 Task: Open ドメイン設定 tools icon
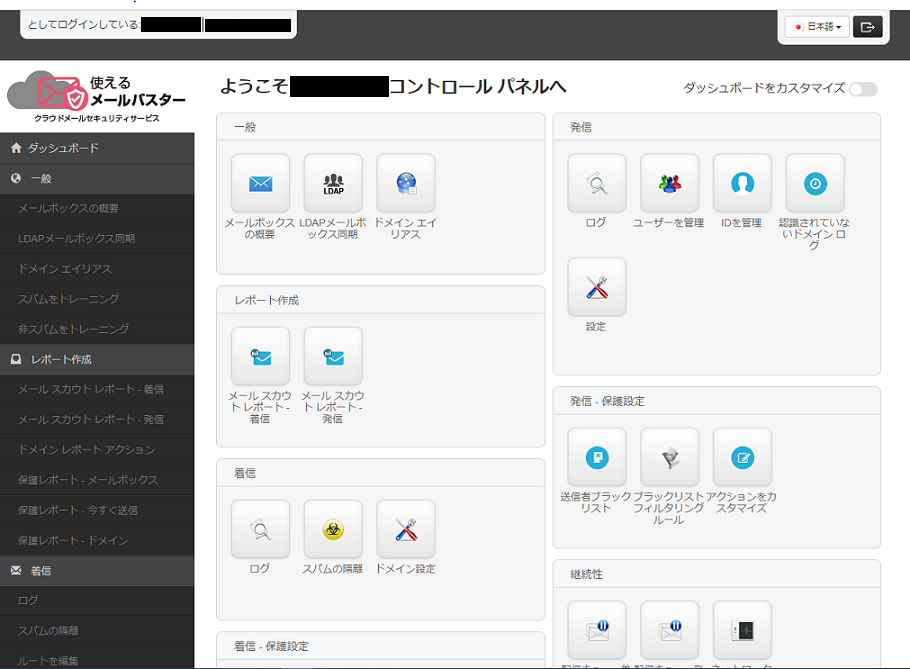tap(406, 529)
